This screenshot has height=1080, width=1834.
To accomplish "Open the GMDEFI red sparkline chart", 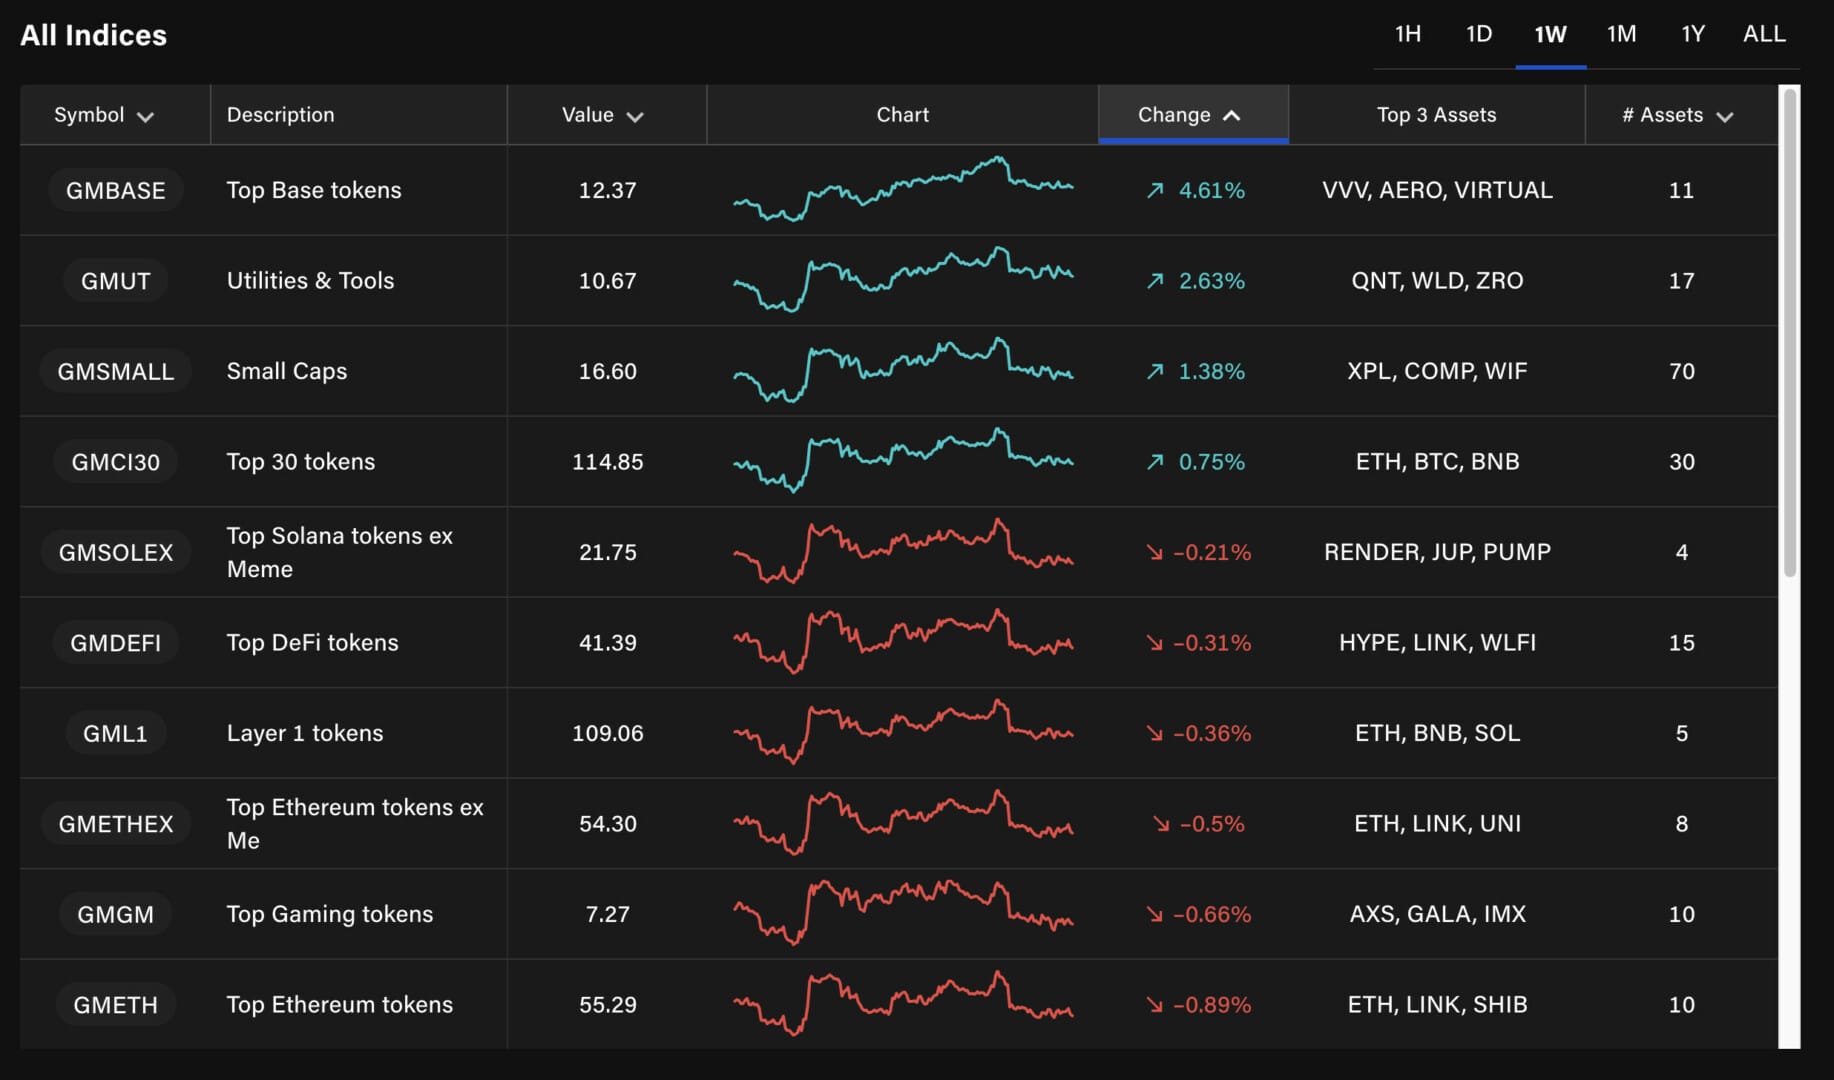I will tap(902, 642).
